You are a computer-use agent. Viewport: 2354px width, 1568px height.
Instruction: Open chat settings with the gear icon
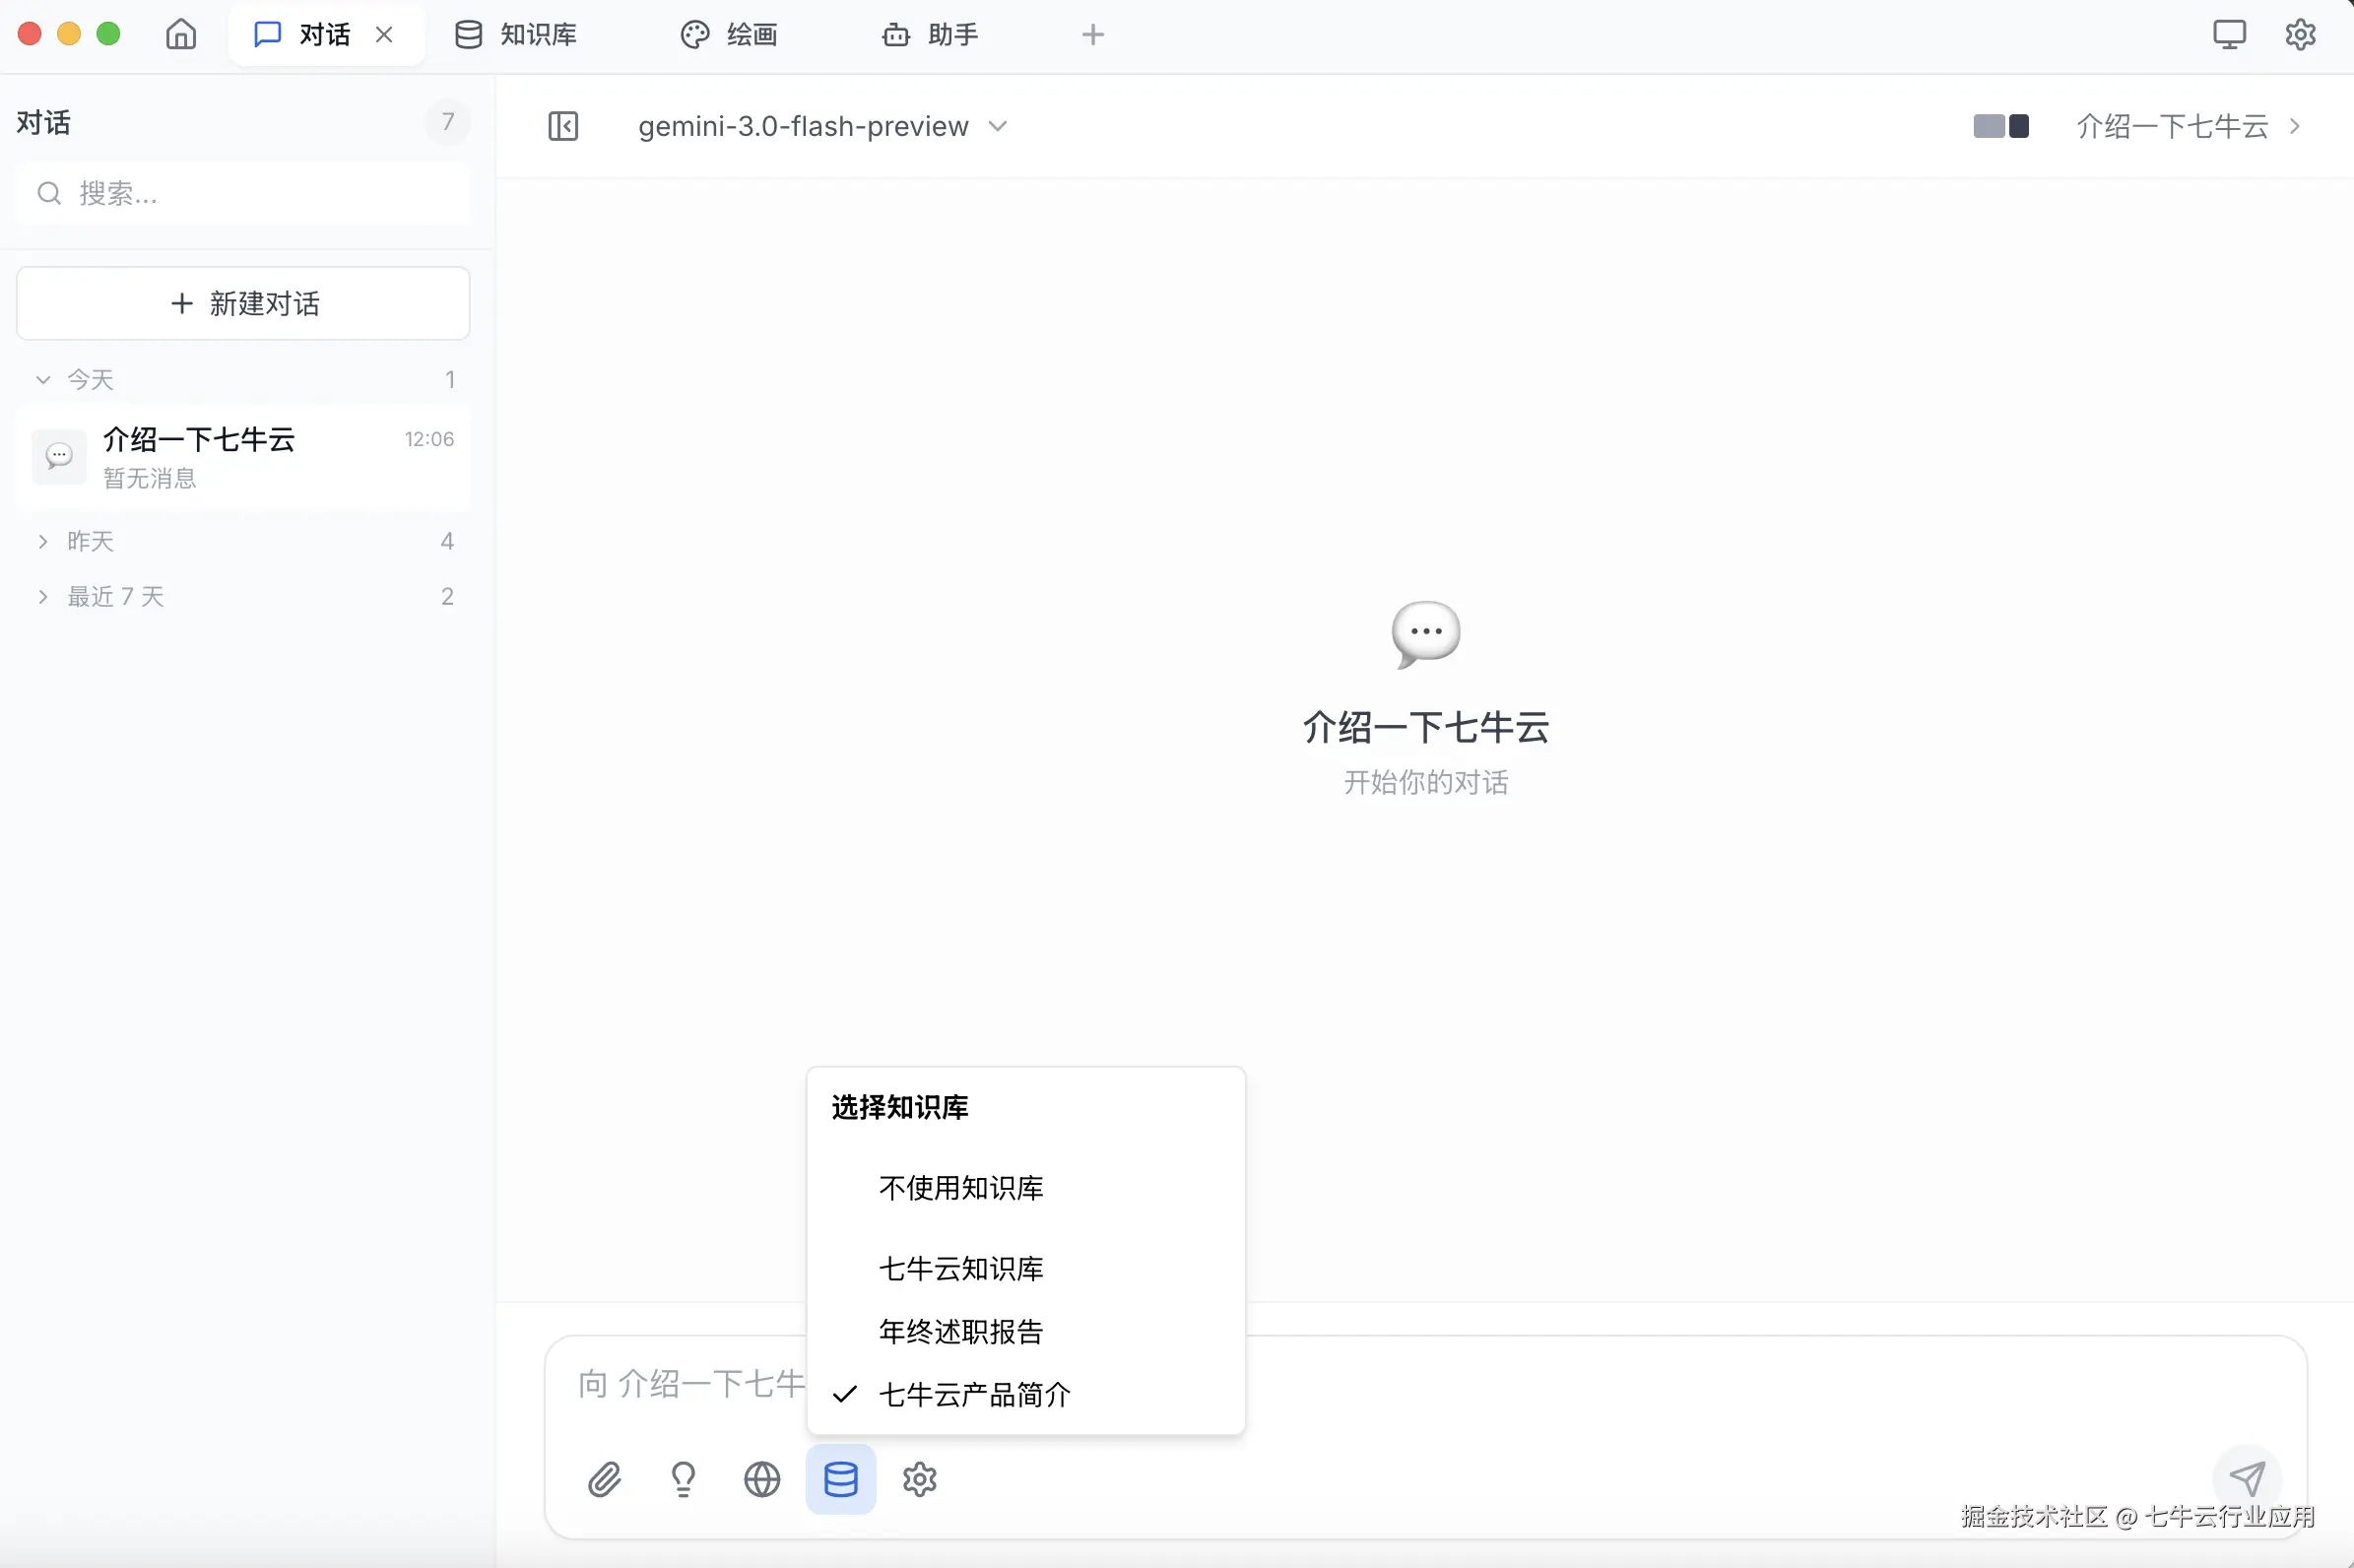tap(919, 1479)
